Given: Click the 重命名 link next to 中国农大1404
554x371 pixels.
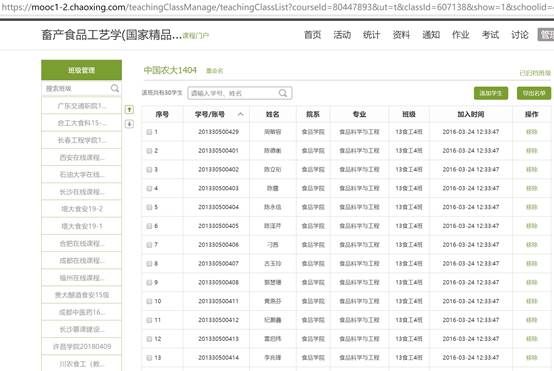Looking at the screenshot, I should (x=214, y=71).
